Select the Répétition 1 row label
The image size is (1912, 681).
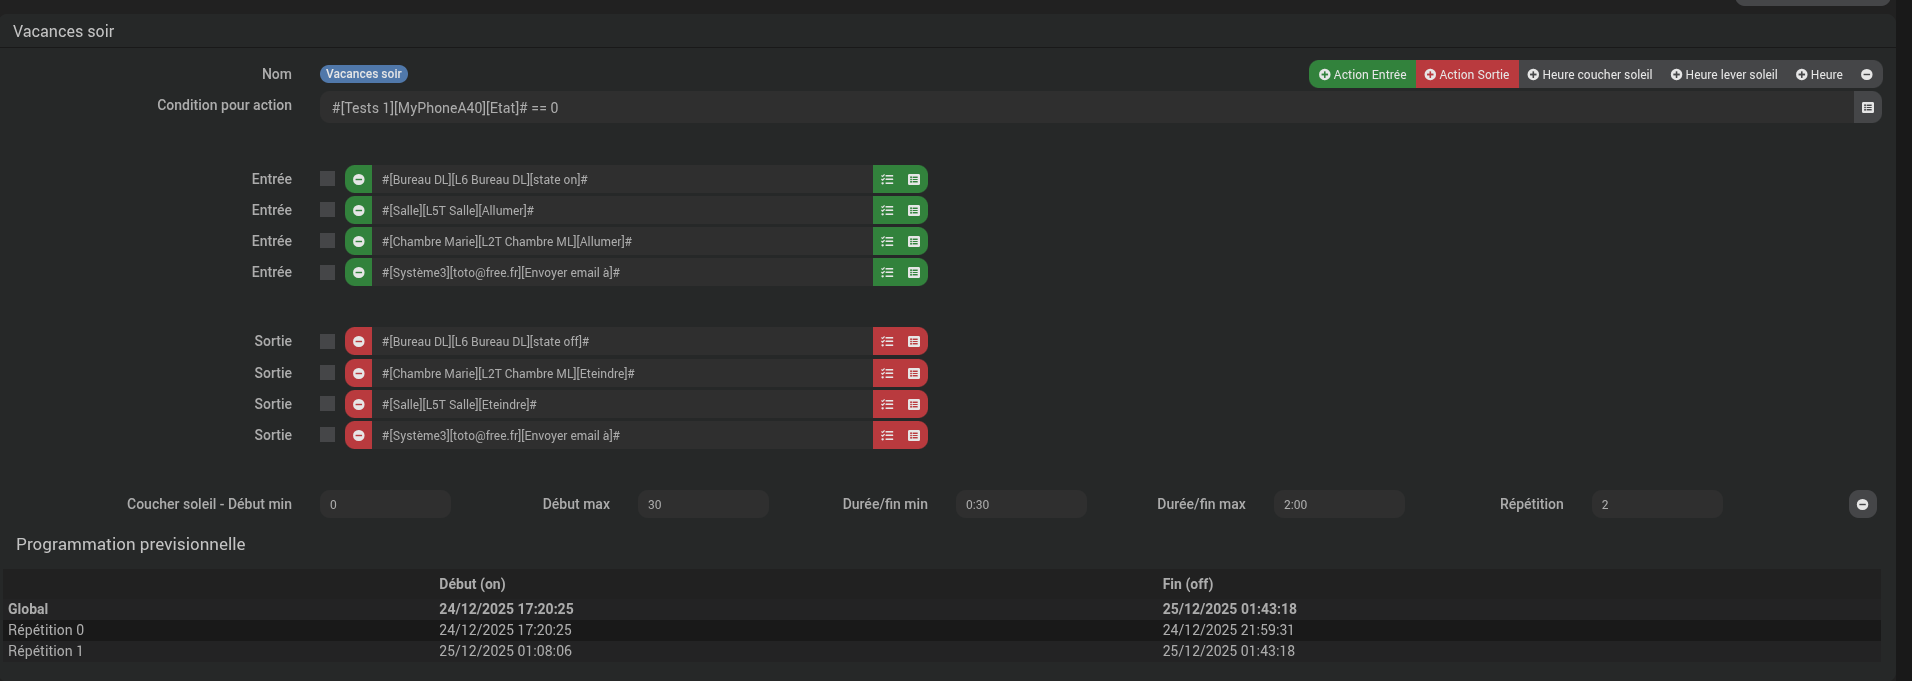(x=46, y=651)
